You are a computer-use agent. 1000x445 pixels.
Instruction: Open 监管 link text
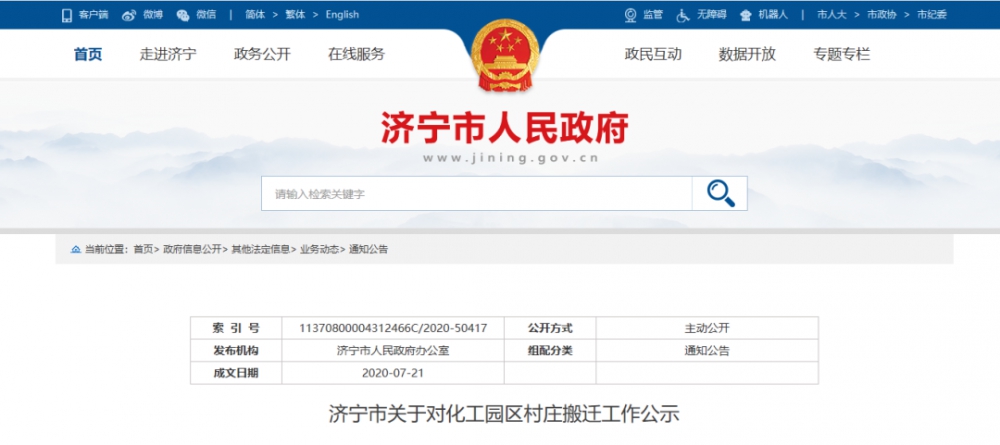coord(652,15)
